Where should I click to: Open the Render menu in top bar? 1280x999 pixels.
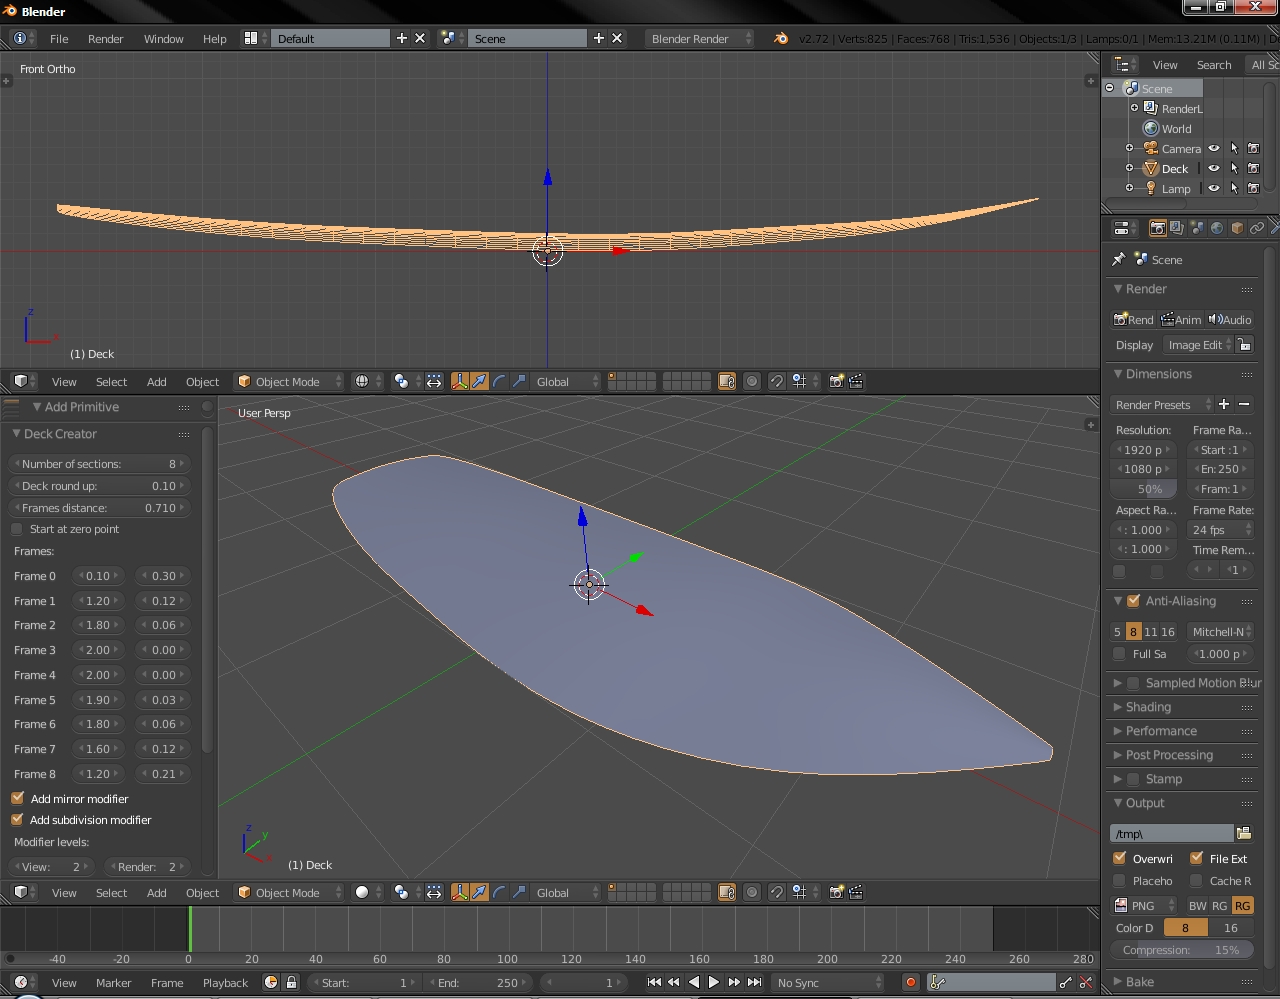[x=105, y=38]
